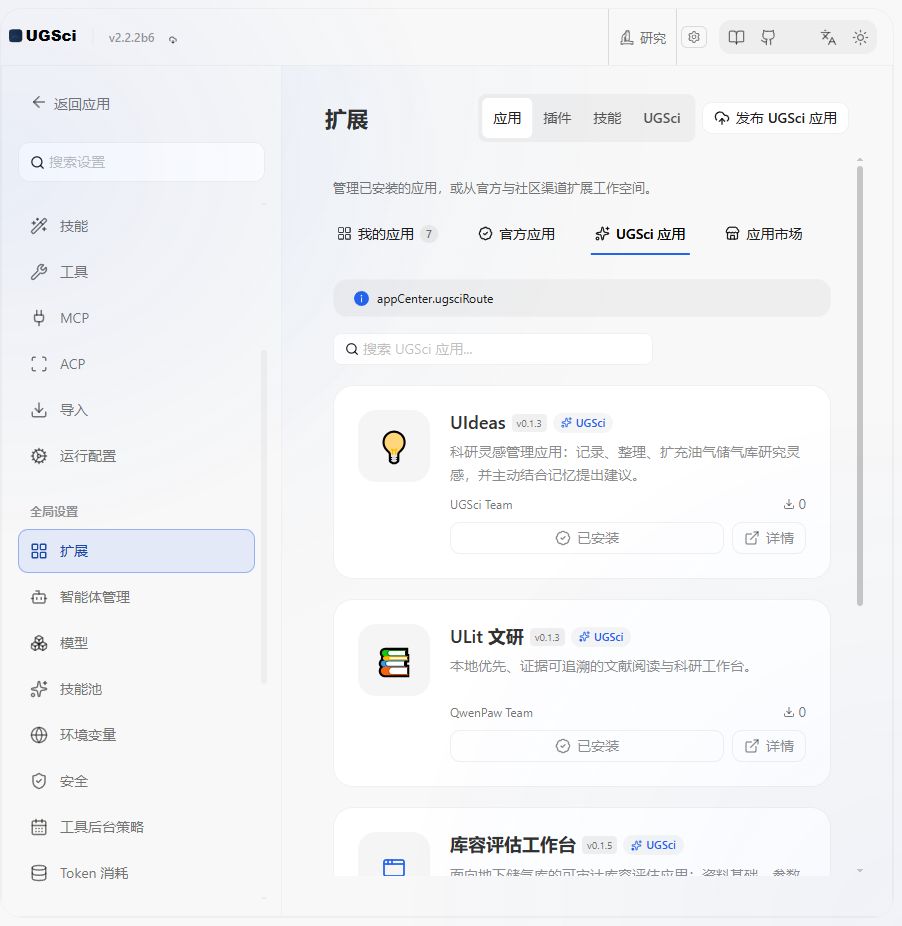Click the UGSci Team author text
The height and width of the screenshot is (926, 902).
coord(481,505)
